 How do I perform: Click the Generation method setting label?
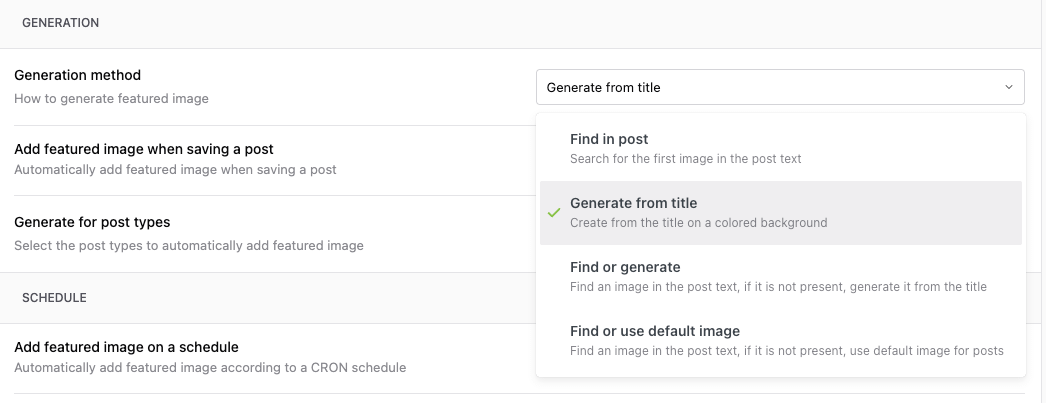click(77, 75)
